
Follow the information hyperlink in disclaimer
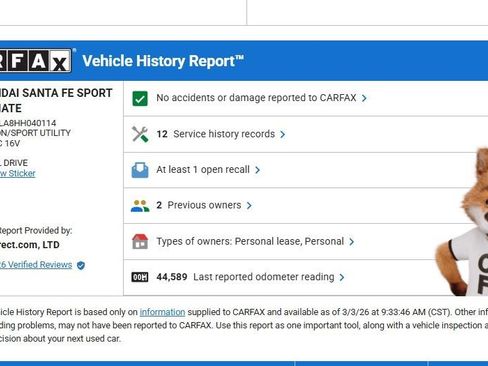162,312
